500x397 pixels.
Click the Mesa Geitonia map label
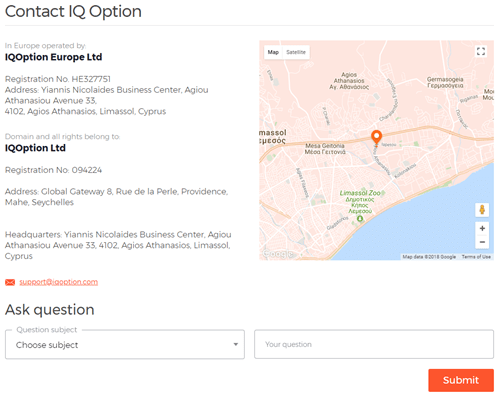click(325, 149)
